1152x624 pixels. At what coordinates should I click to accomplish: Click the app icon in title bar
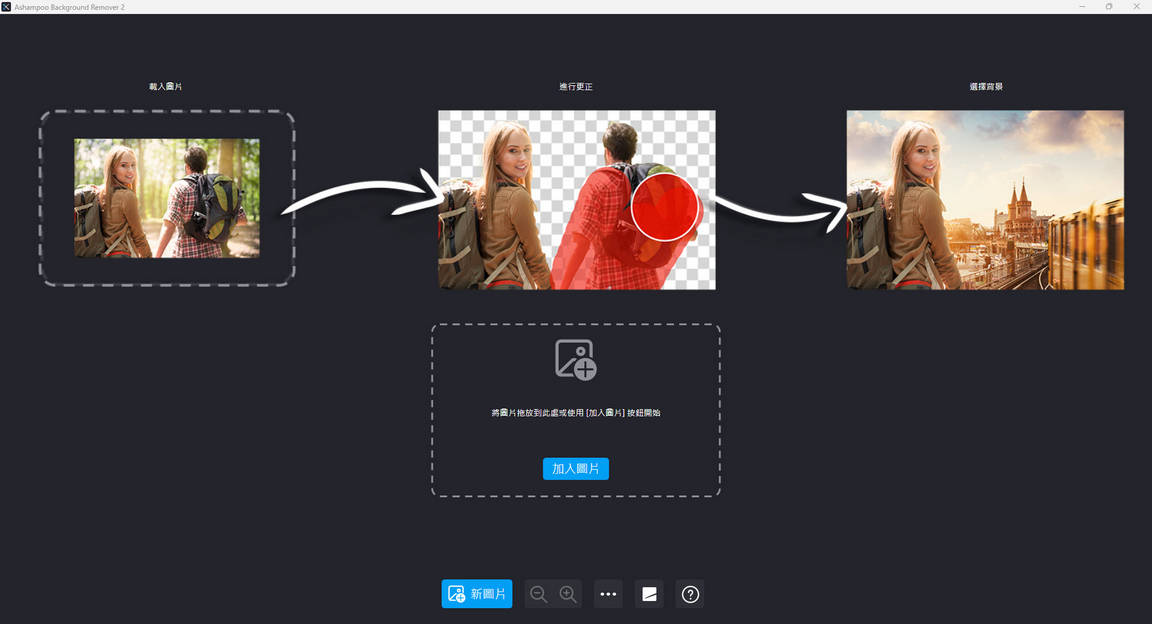point(7,7)
